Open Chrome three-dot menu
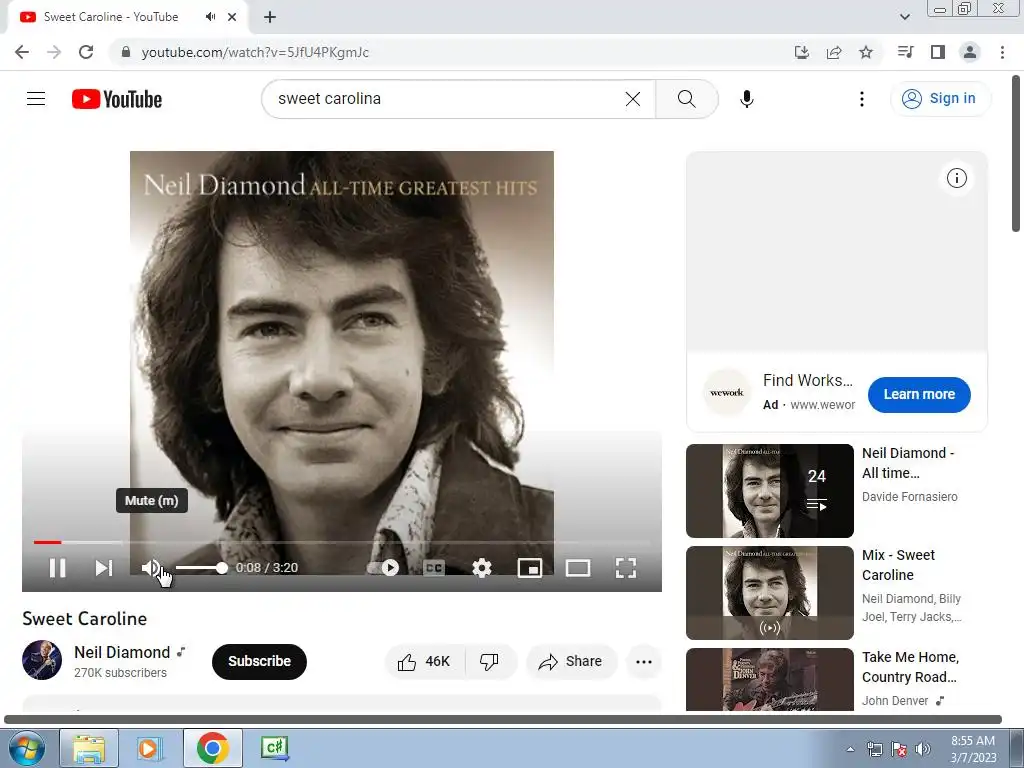 click(1002, 52)
